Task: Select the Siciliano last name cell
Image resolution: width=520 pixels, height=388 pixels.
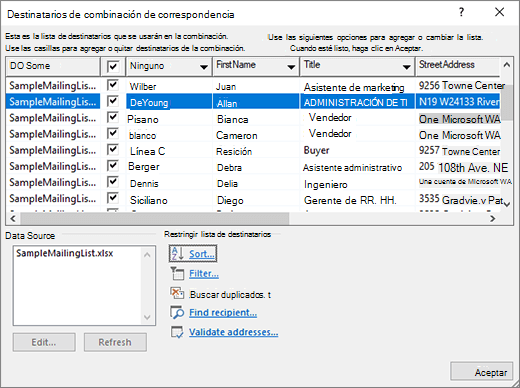Action: pos(169,200)
